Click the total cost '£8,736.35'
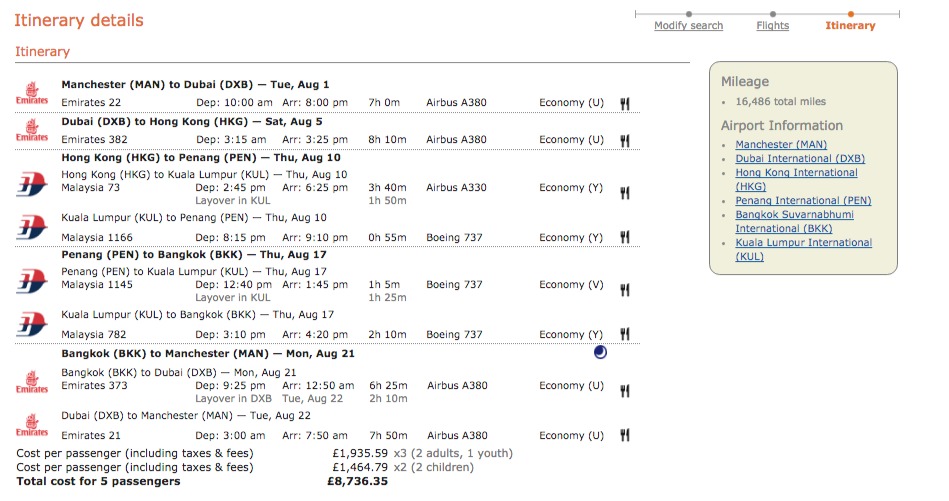The height and width of the screenshot is (501, 949). (357, 481)
